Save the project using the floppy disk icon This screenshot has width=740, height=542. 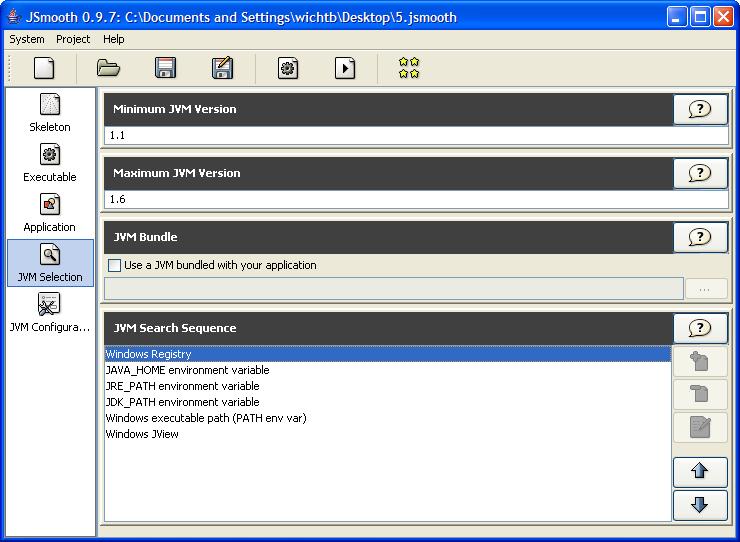coord(165,68)
